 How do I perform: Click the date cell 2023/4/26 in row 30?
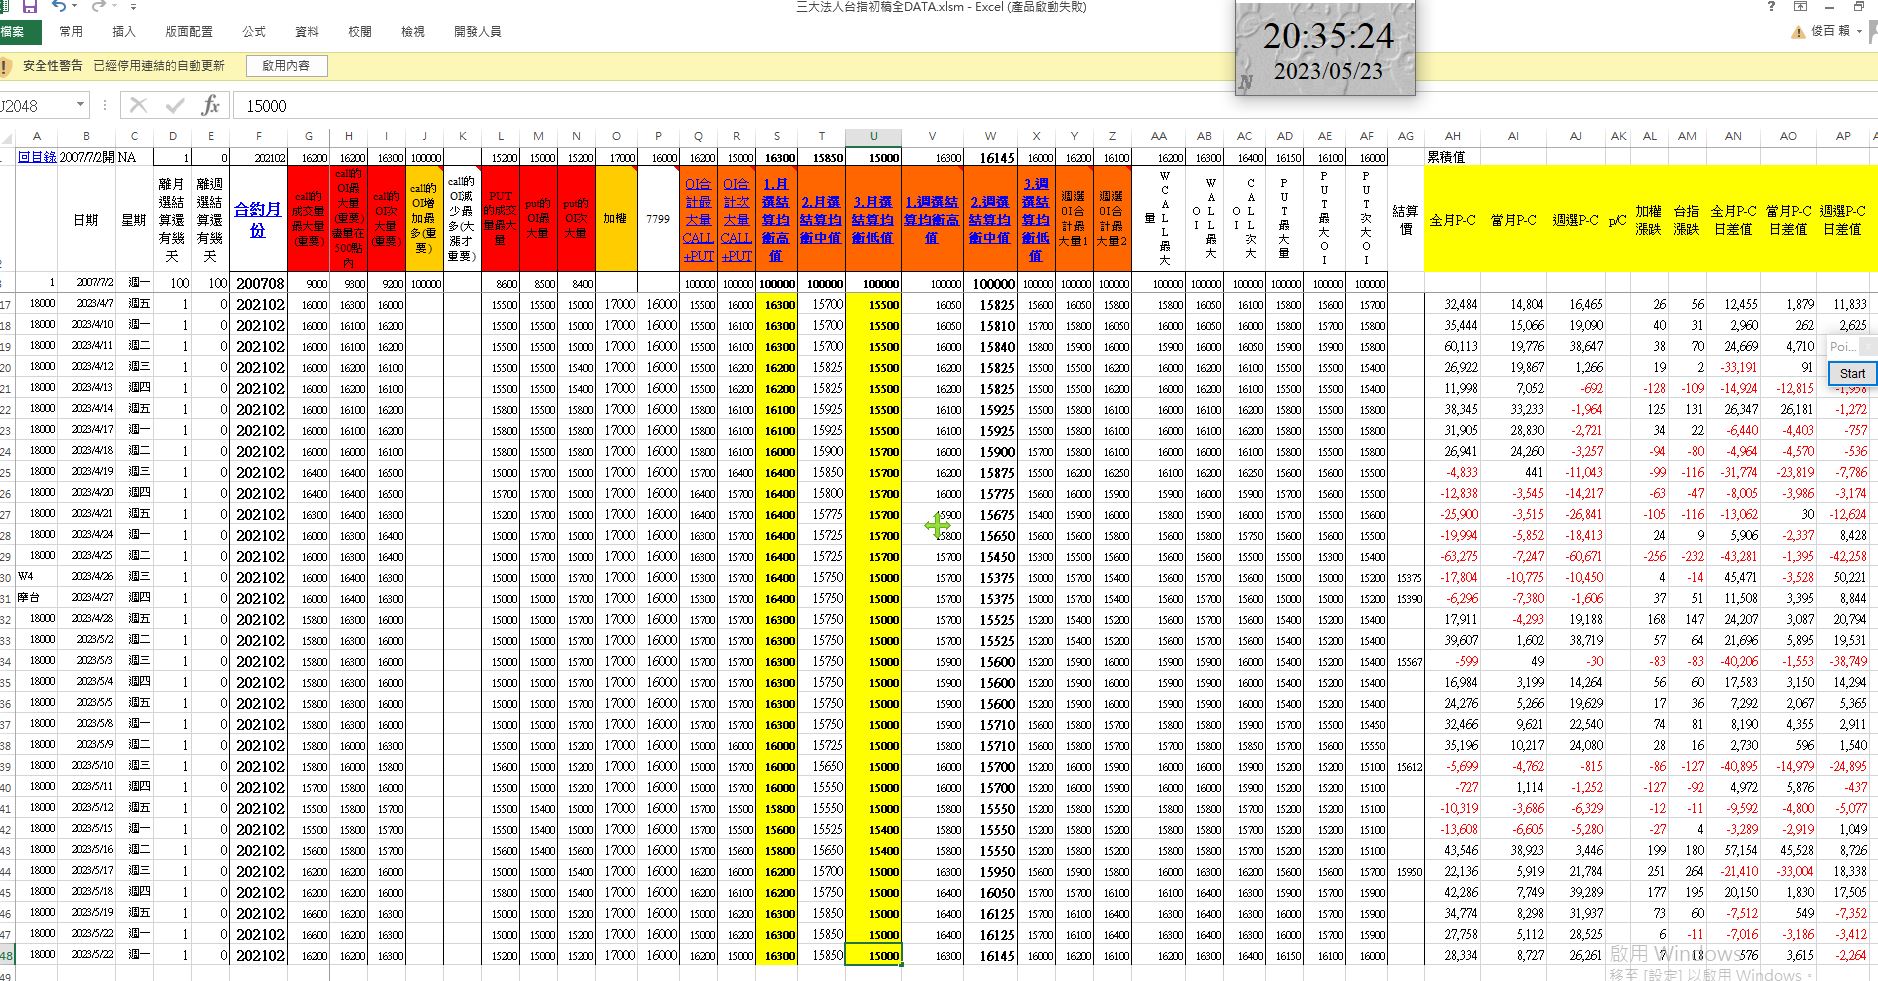[x=87, y=577]
